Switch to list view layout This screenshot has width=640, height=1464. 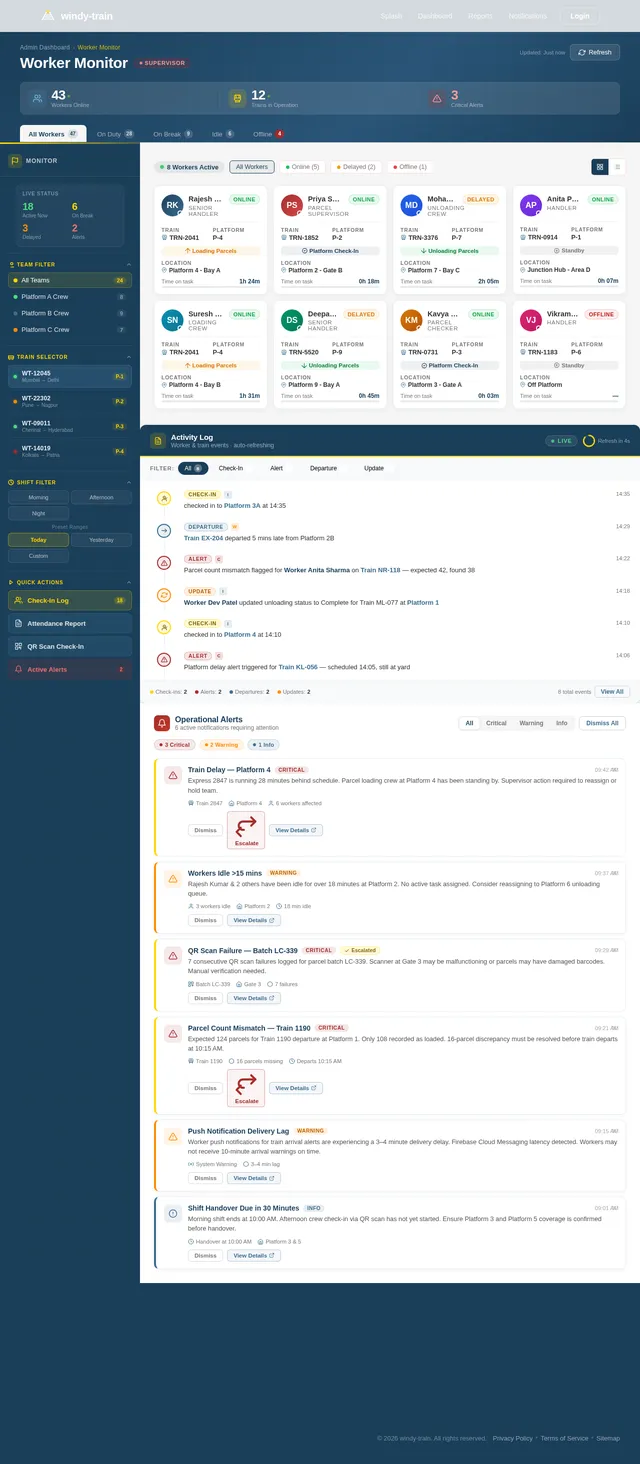coord(617,167)
